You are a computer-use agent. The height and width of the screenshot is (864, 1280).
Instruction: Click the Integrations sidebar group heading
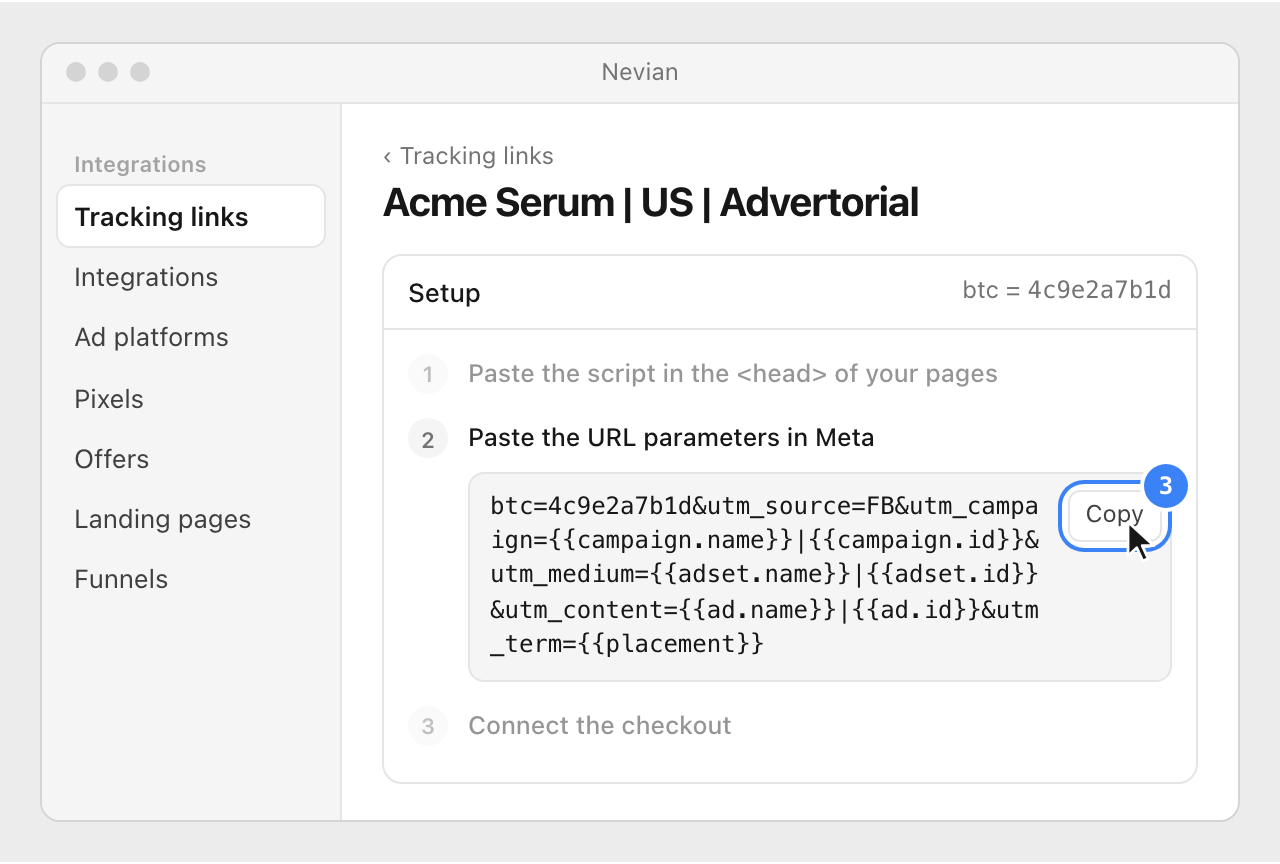pos(140,165)
